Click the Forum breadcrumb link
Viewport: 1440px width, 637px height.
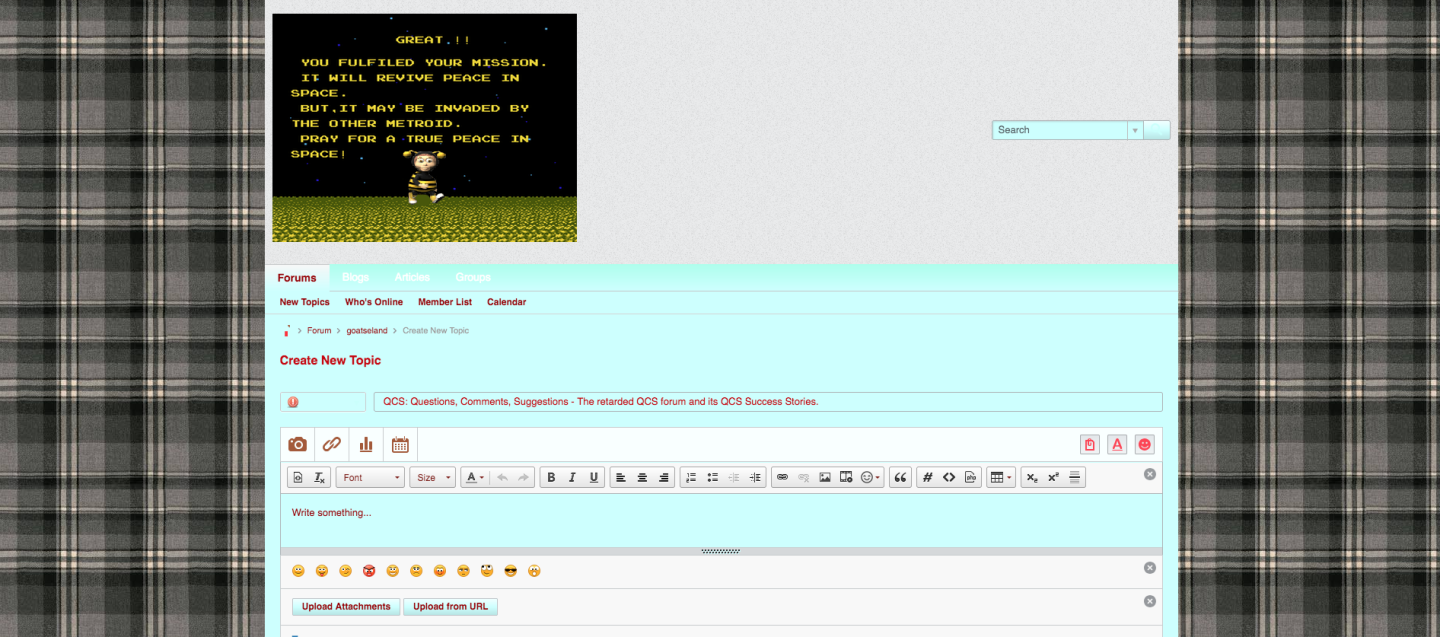point(319,330)
